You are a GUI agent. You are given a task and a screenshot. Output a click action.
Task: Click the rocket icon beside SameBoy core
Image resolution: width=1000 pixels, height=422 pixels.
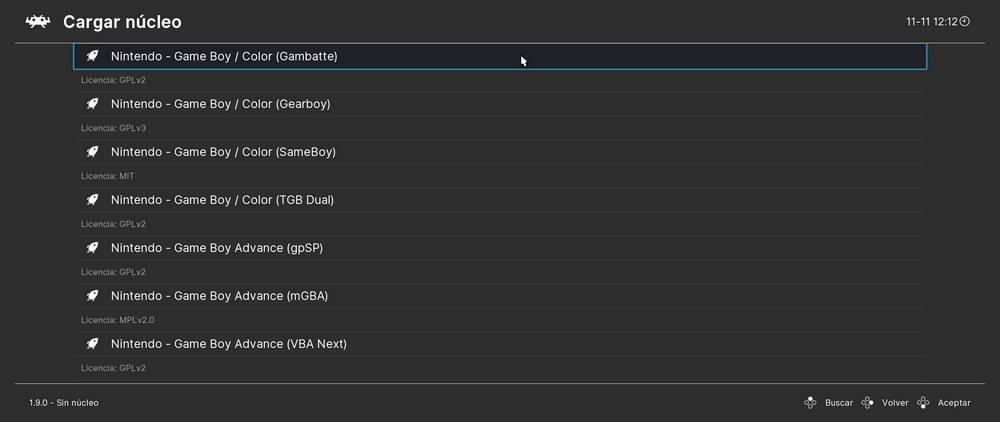pos(92,152)
